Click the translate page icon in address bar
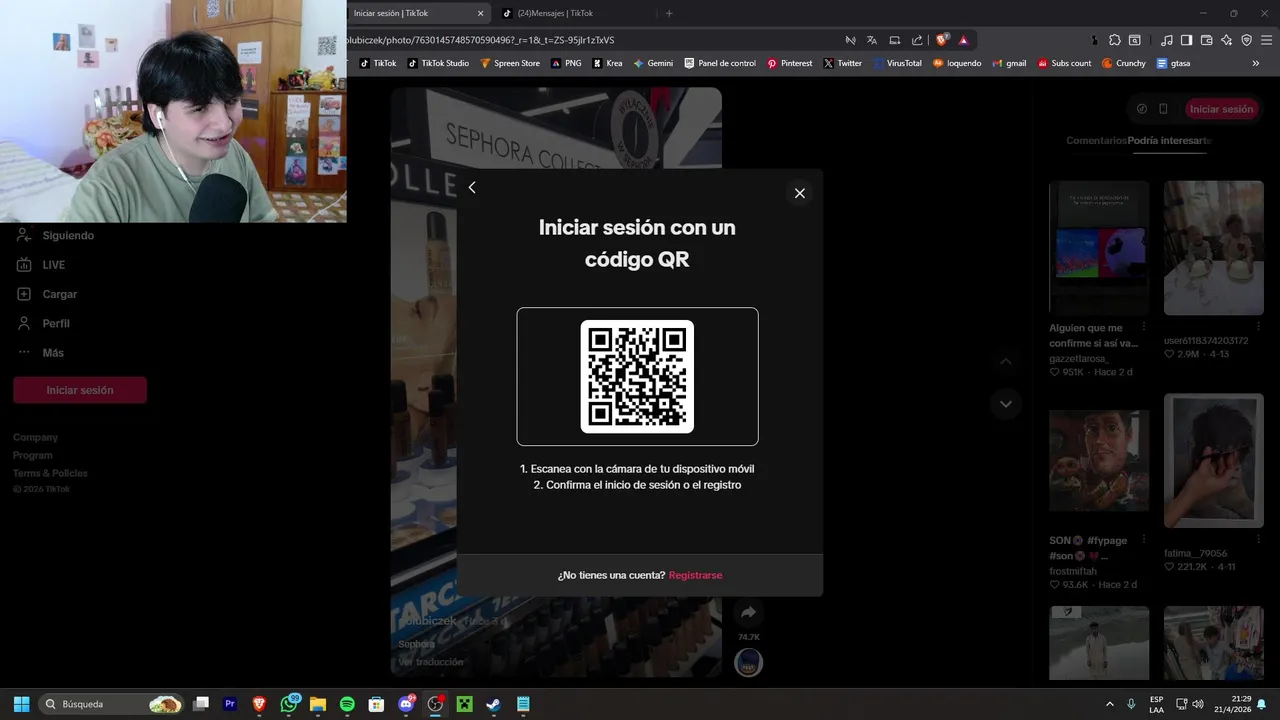Screen dimensions: 1280x720 click(872, 40)
